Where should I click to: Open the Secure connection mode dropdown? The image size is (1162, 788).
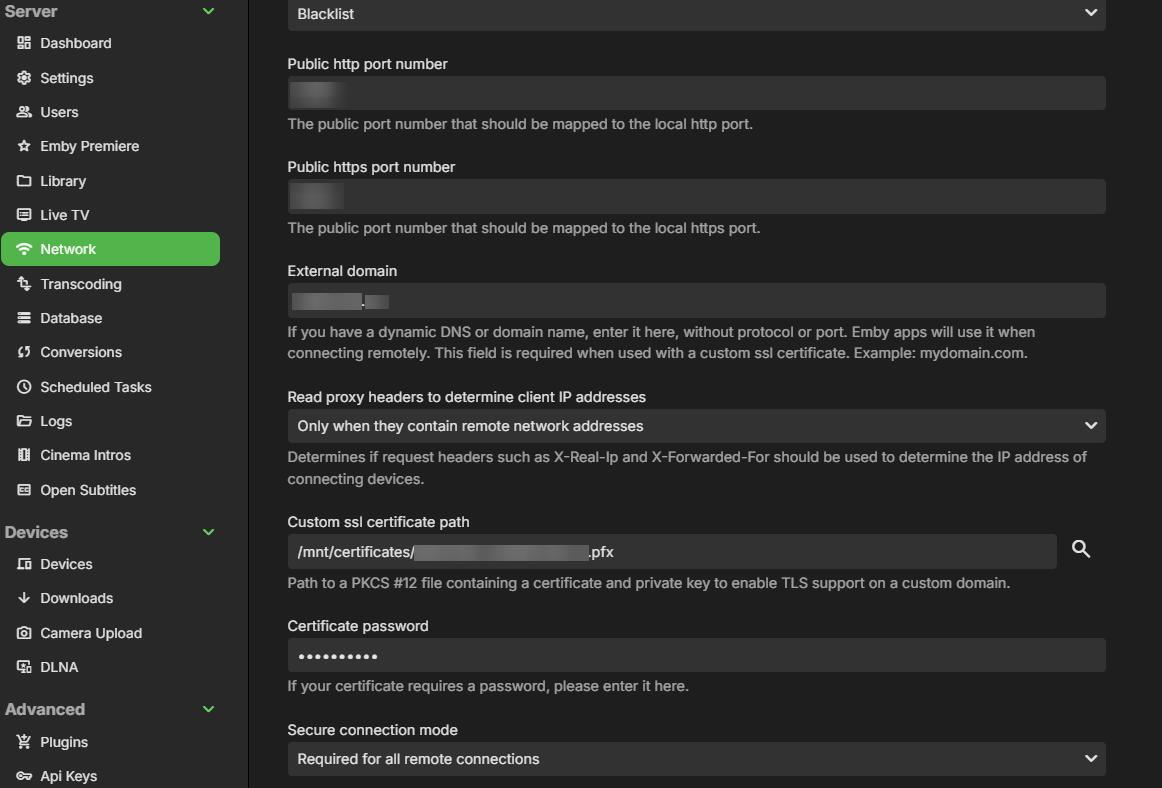tap(696, 759)
